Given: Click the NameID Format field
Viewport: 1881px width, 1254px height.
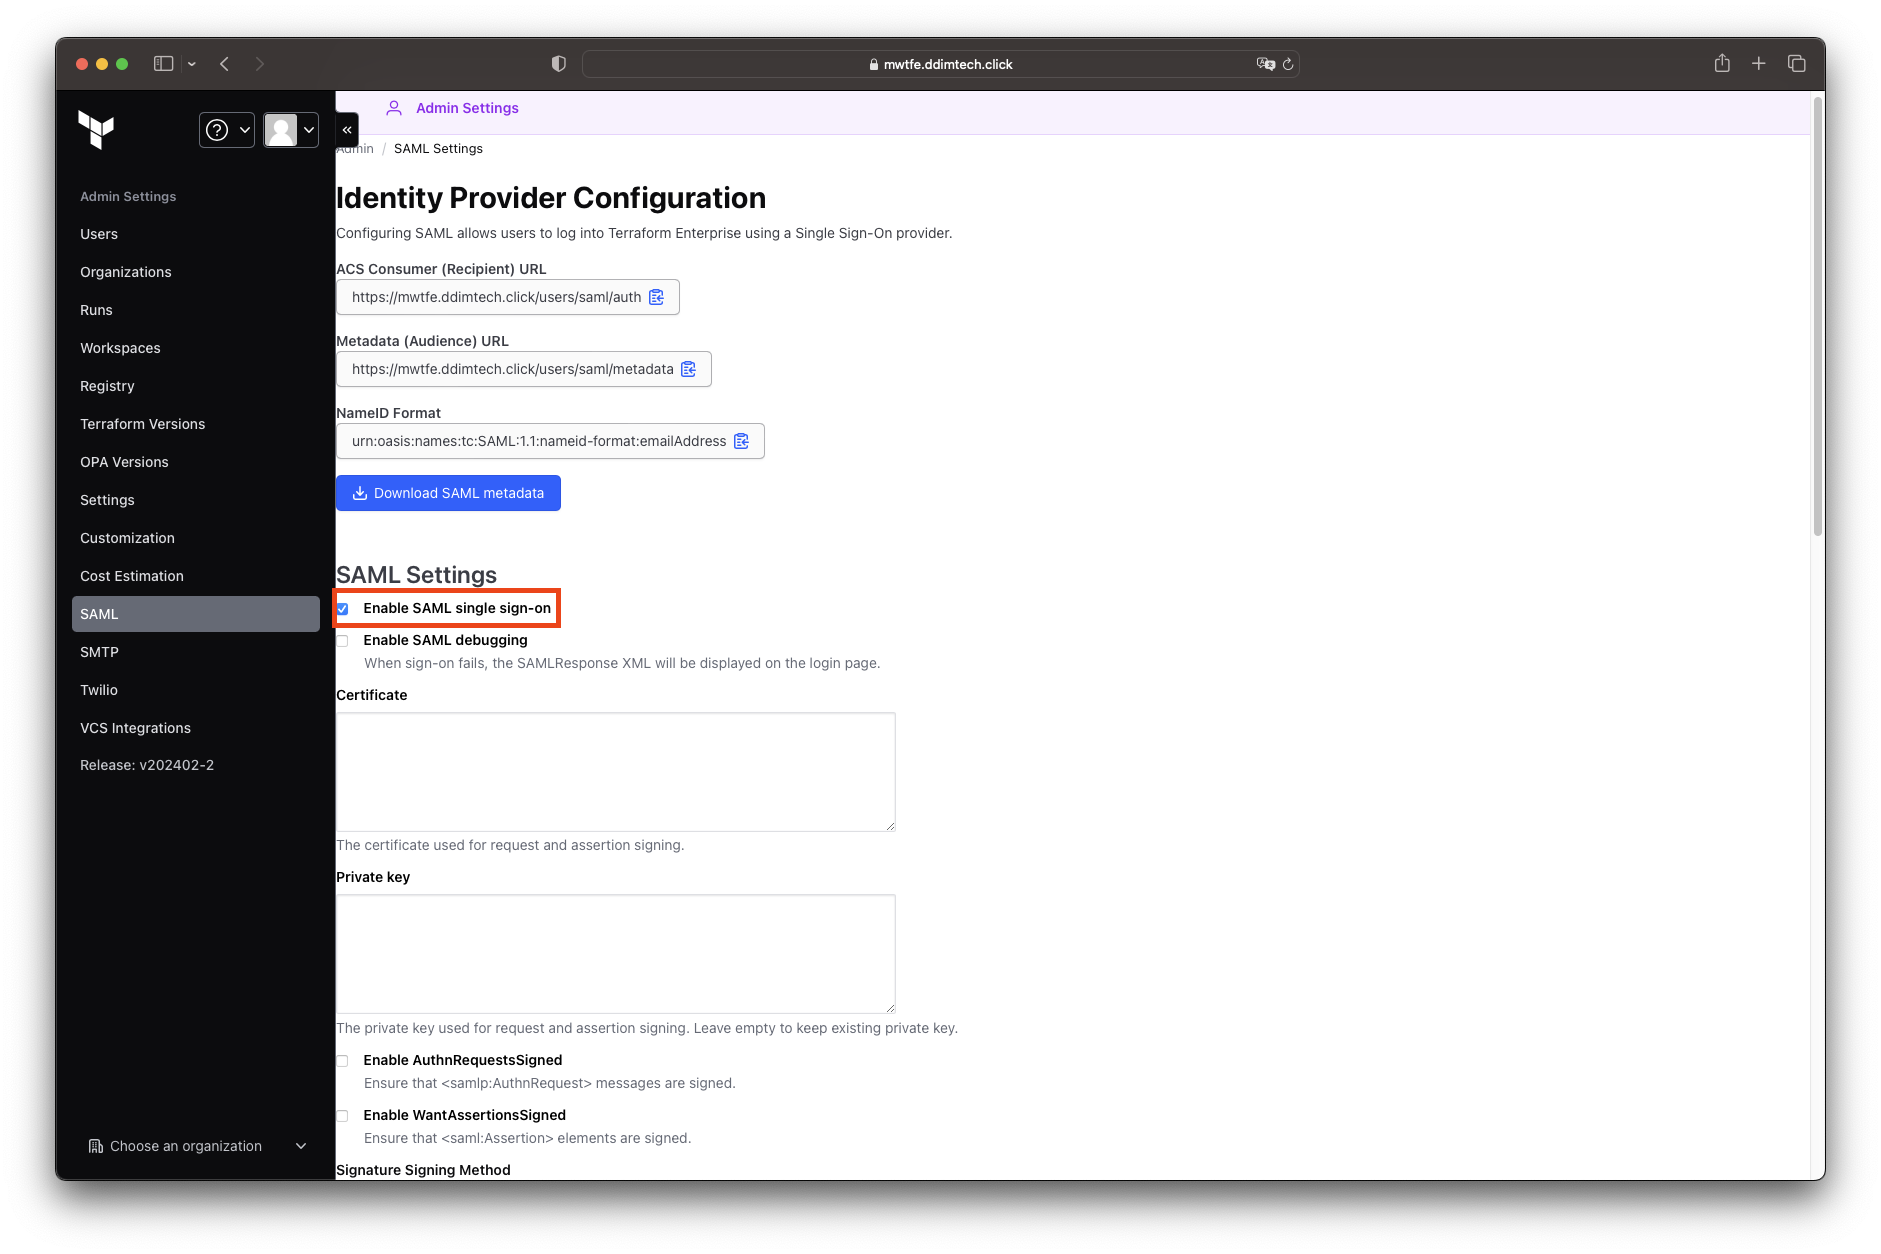Looking at the screenshot, I should click(x=550, y=441).
